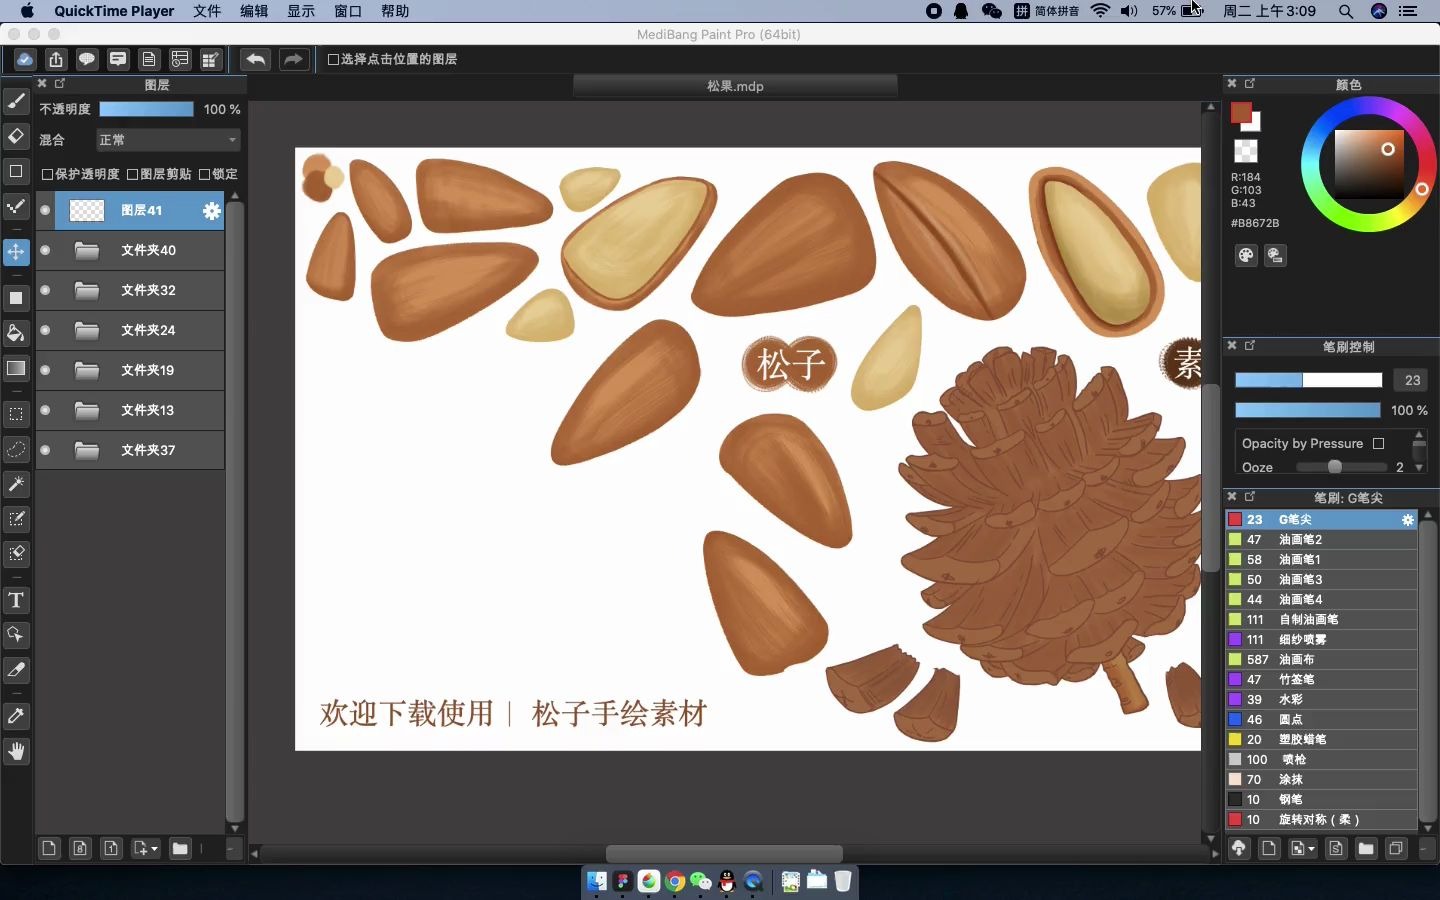
Task: Expand 文件夹37 folder layer
Action: coord(87,450)
